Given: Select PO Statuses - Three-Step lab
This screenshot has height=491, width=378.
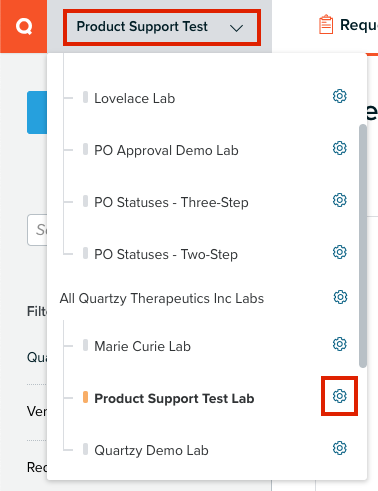Looking at the screenshot, I should [x=171, y=202].
